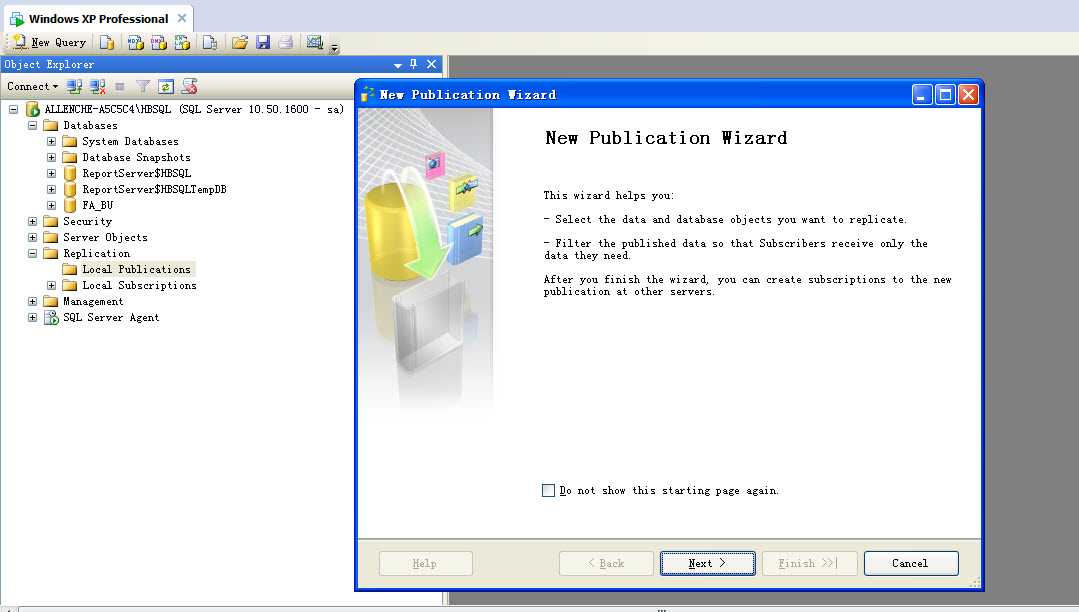Viewport: 1079px width, 612px height.
Task: Select the Databases folder
Action: click(x=90, y=125)
